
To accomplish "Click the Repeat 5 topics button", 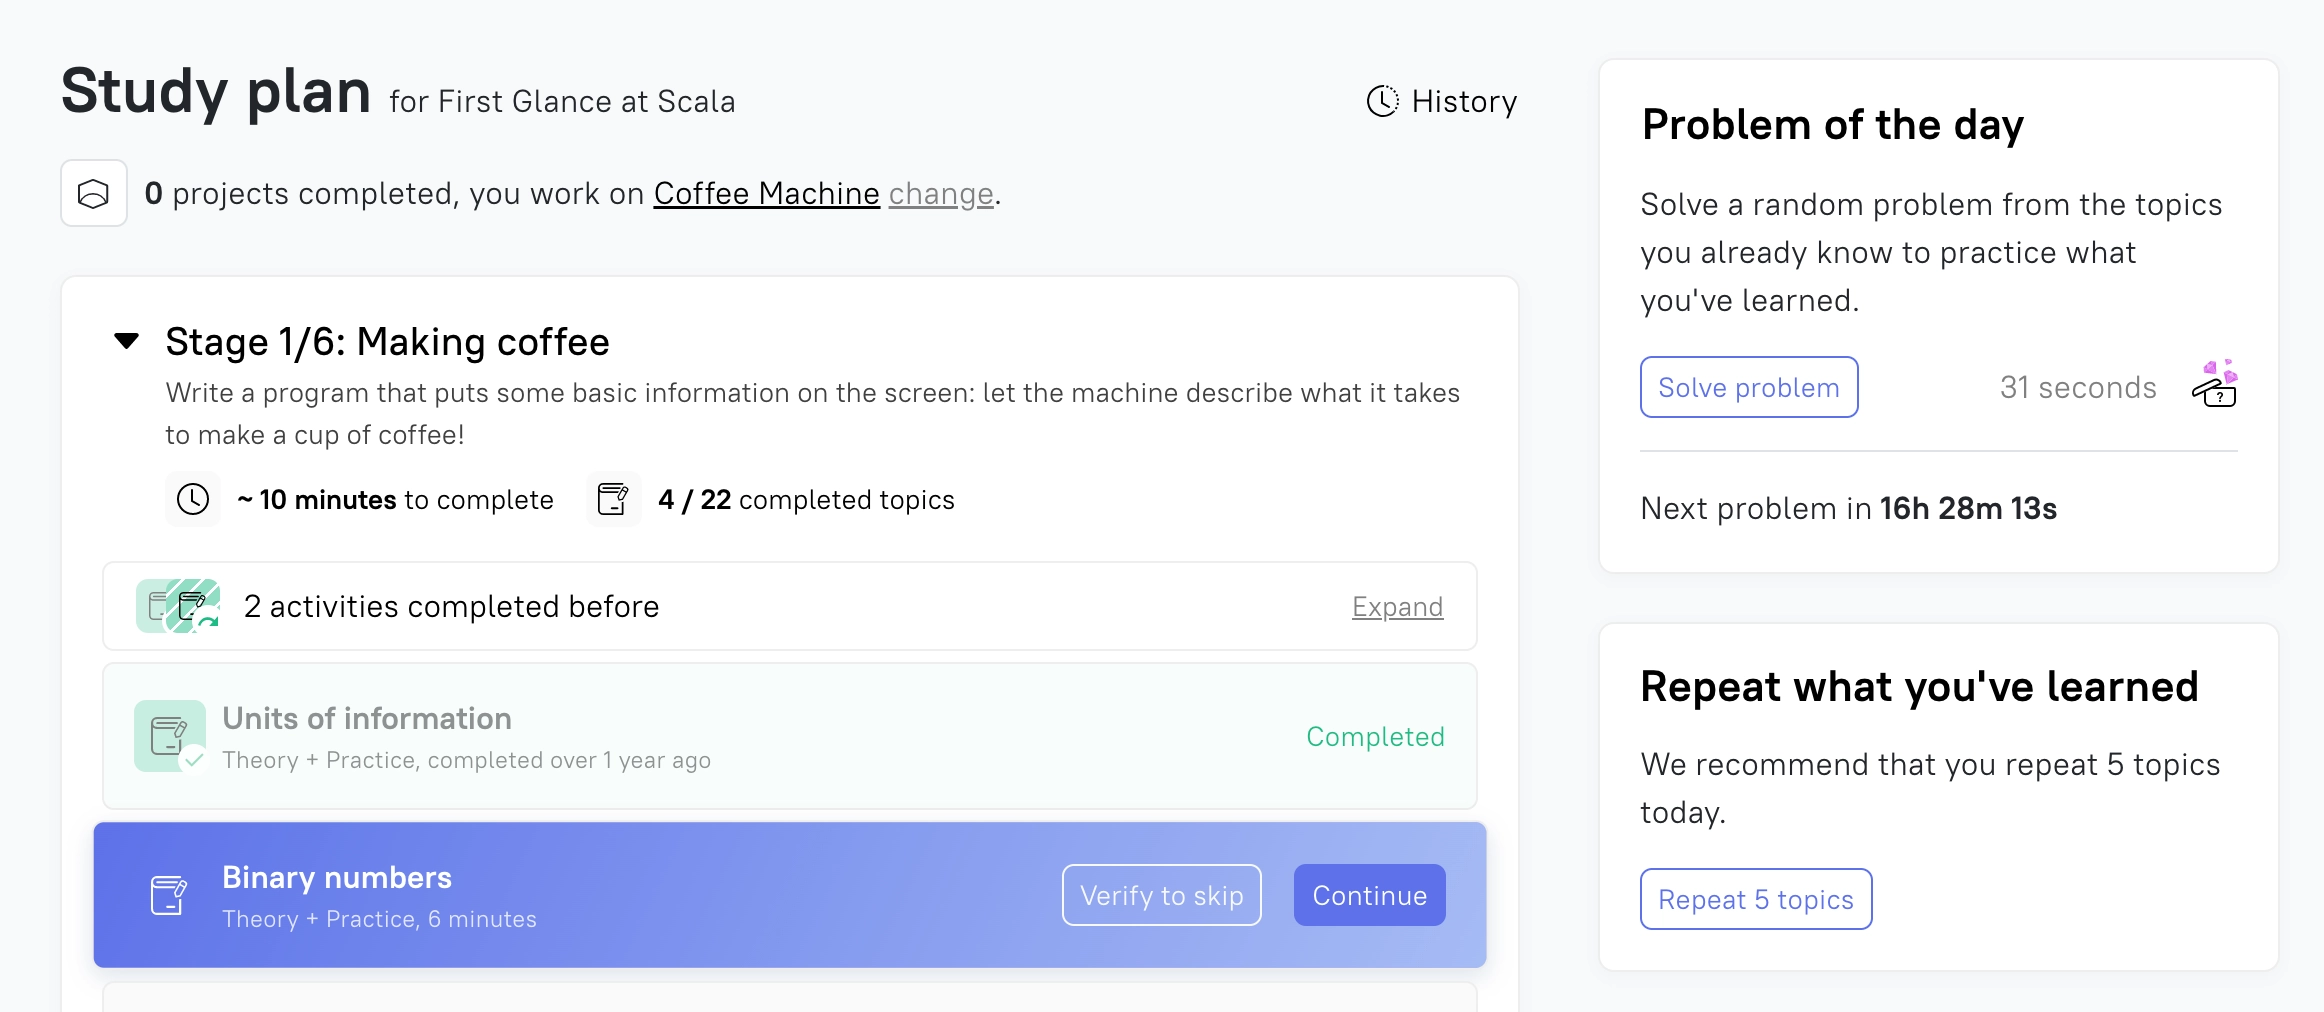I will 1756,899.
